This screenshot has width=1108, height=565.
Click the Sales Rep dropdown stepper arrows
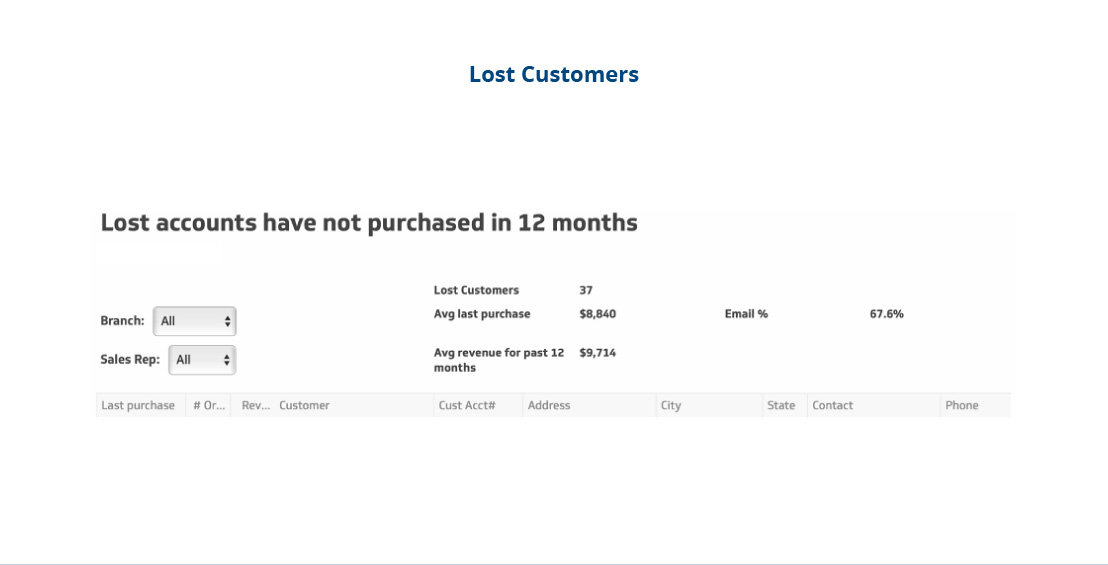click(227, 360)
